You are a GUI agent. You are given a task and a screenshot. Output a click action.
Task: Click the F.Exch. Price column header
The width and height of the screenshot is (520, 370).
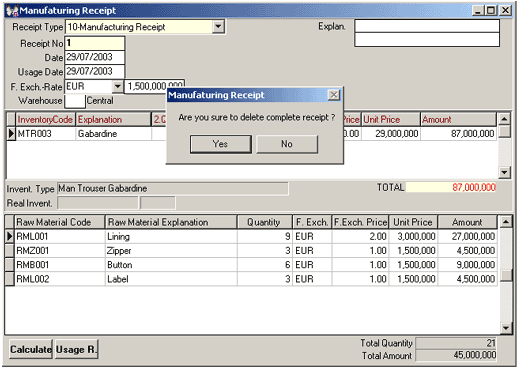tap(360, 222)
